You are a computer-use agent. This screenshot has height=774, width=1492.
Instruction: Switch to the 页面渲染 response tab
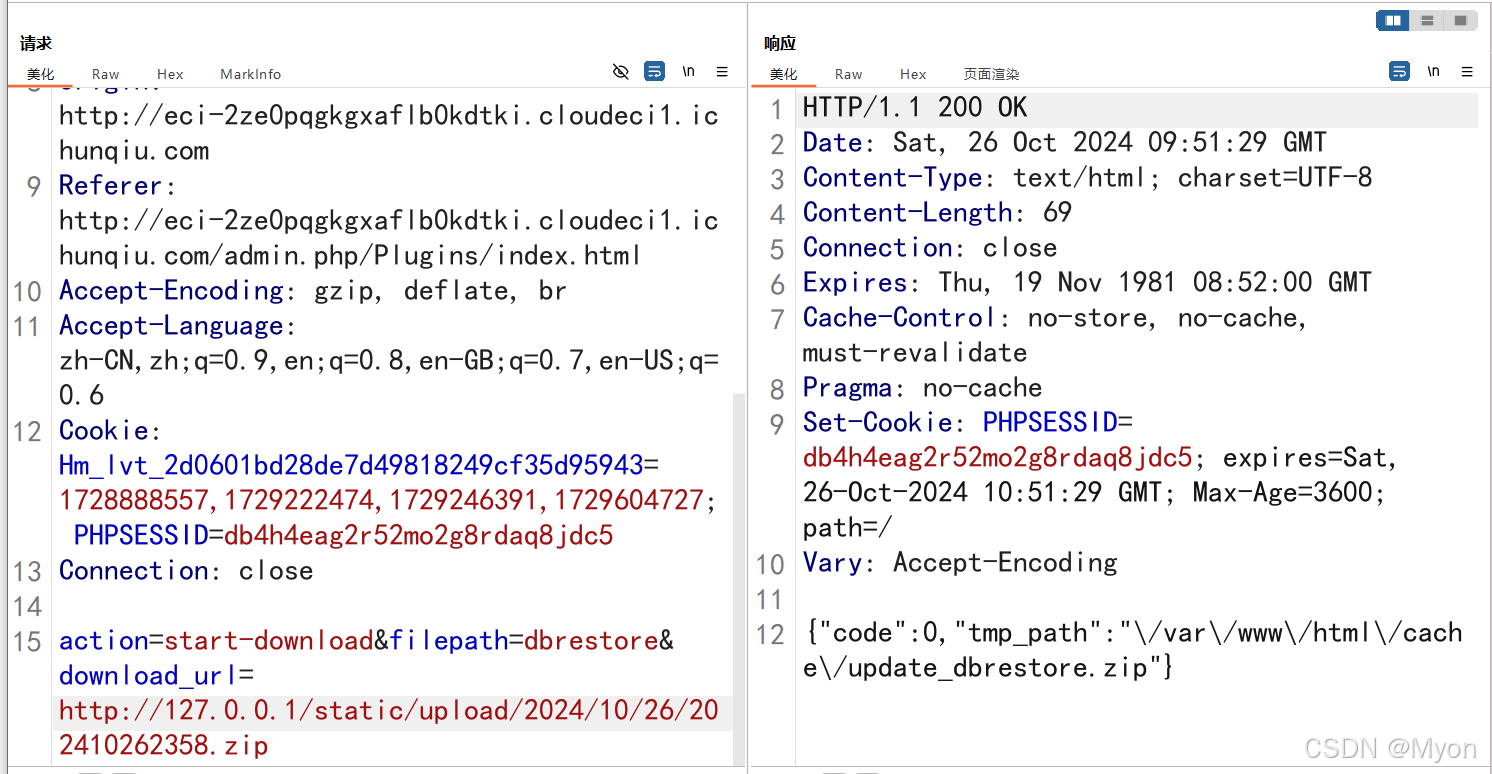point(991,74)
